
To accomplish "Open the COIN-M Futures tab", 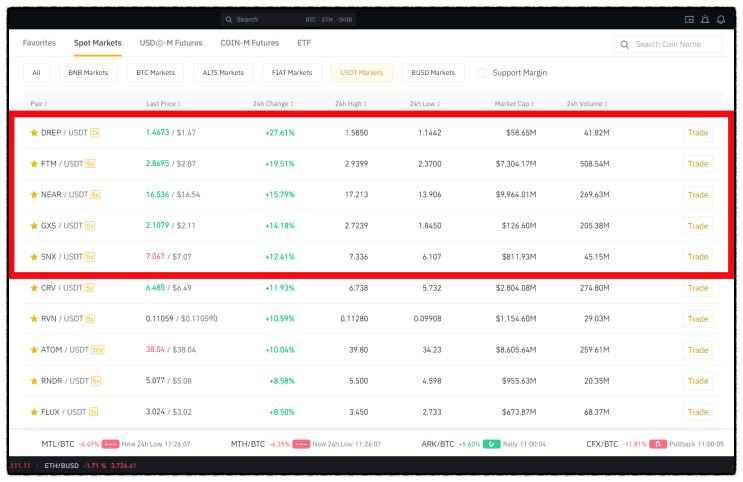I will [250, 43].
